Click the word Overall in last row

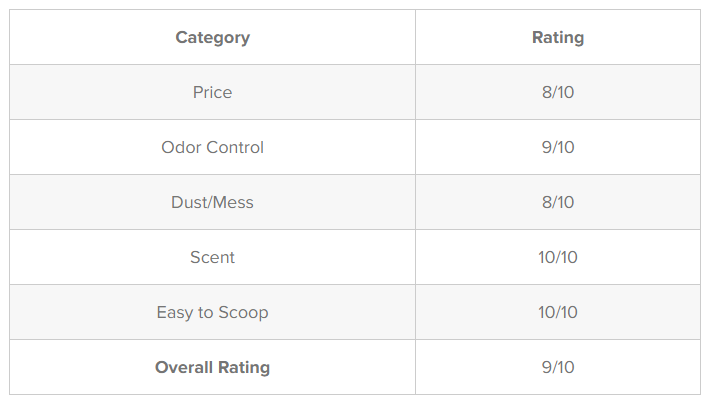pos(184,367)
